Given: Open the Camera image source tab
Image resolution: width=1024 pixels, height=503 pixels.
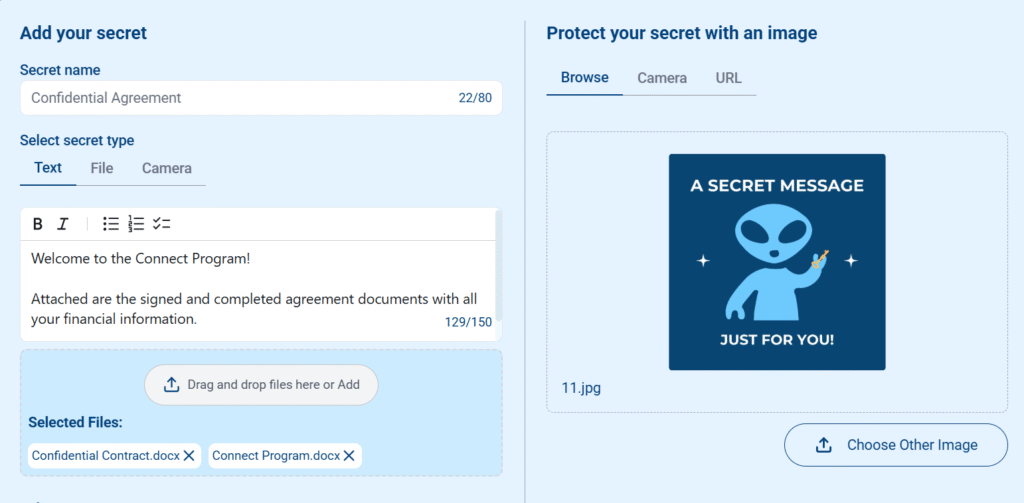Looking at the screenshot, I should coord(662,78).
